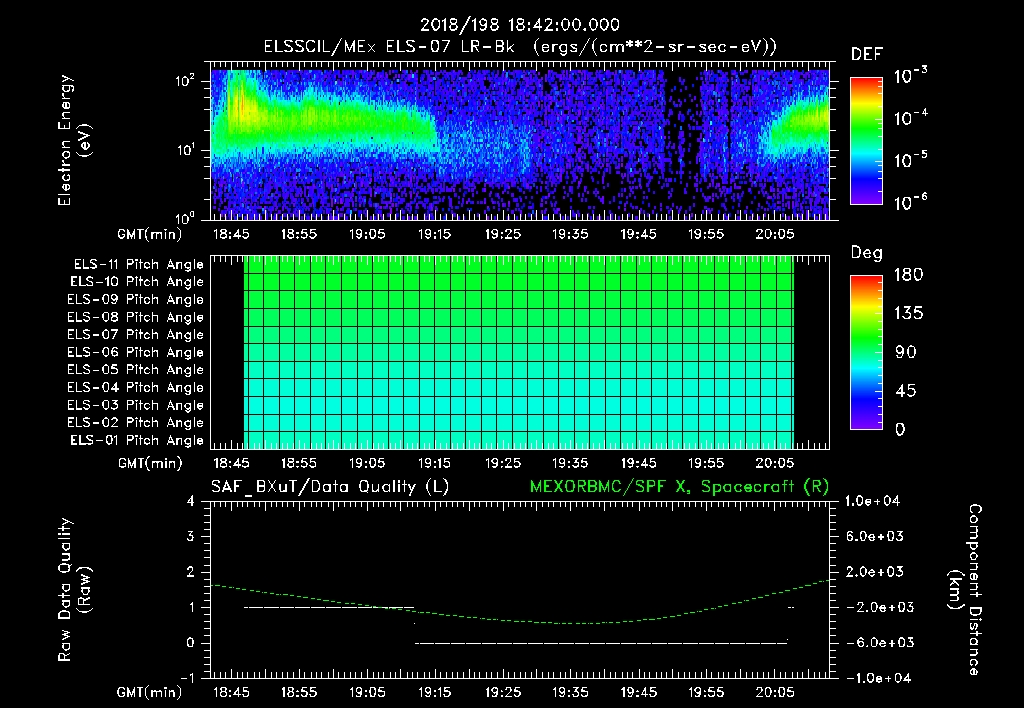Click the DEF color bar in the top panel
Image resolution: width=1024 pixels, height=708 pixels.
[x=866, y=141]
